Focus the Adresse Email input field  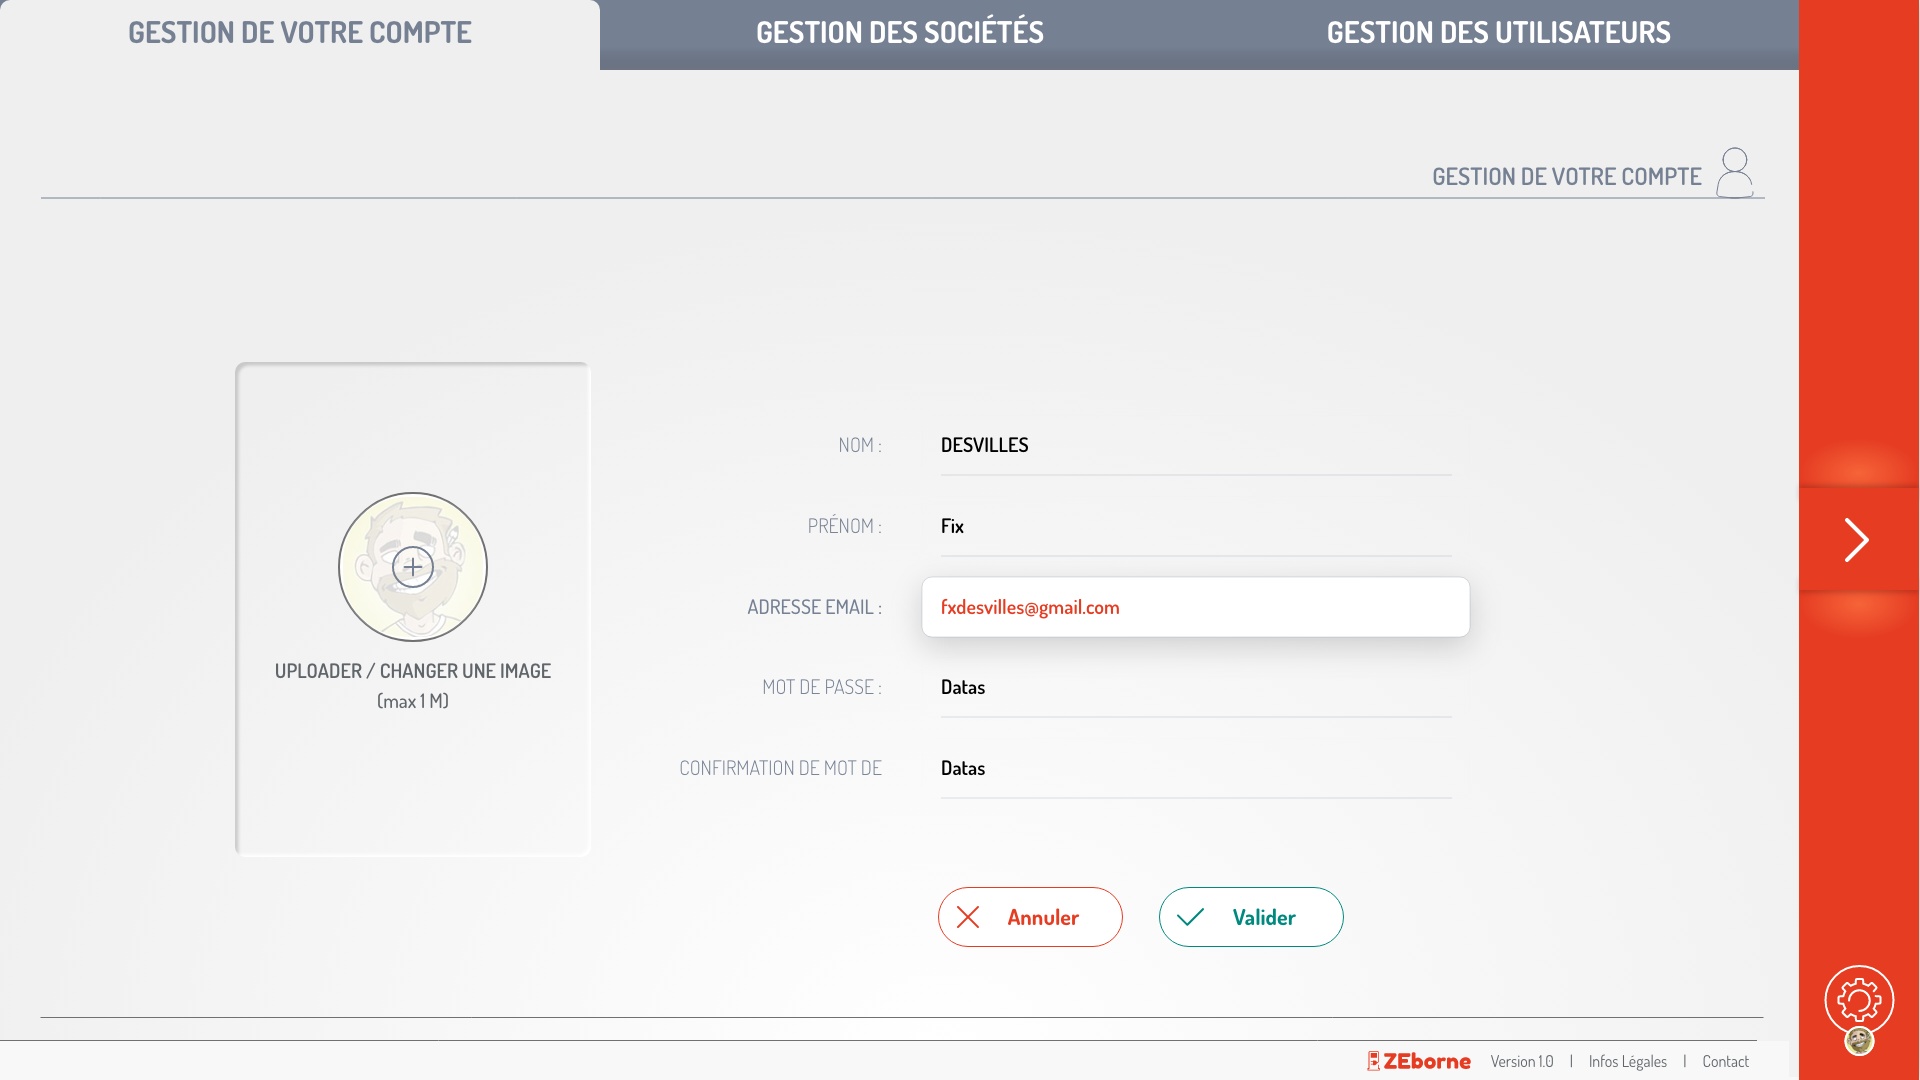click(1195, 607)
